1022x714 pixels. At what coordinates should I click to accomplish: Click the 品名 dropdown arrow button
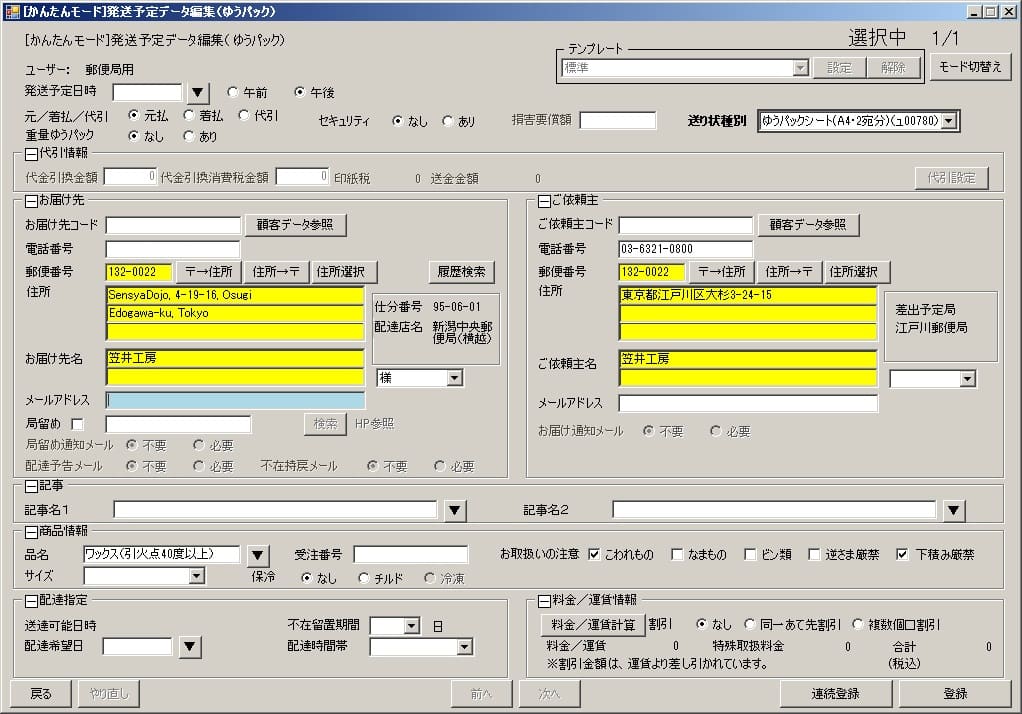point(258,555)
